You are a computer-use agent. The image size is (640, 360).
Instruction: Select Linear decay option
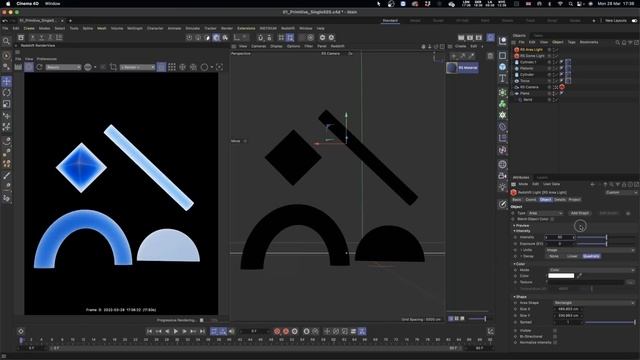[x=572, y=256]
